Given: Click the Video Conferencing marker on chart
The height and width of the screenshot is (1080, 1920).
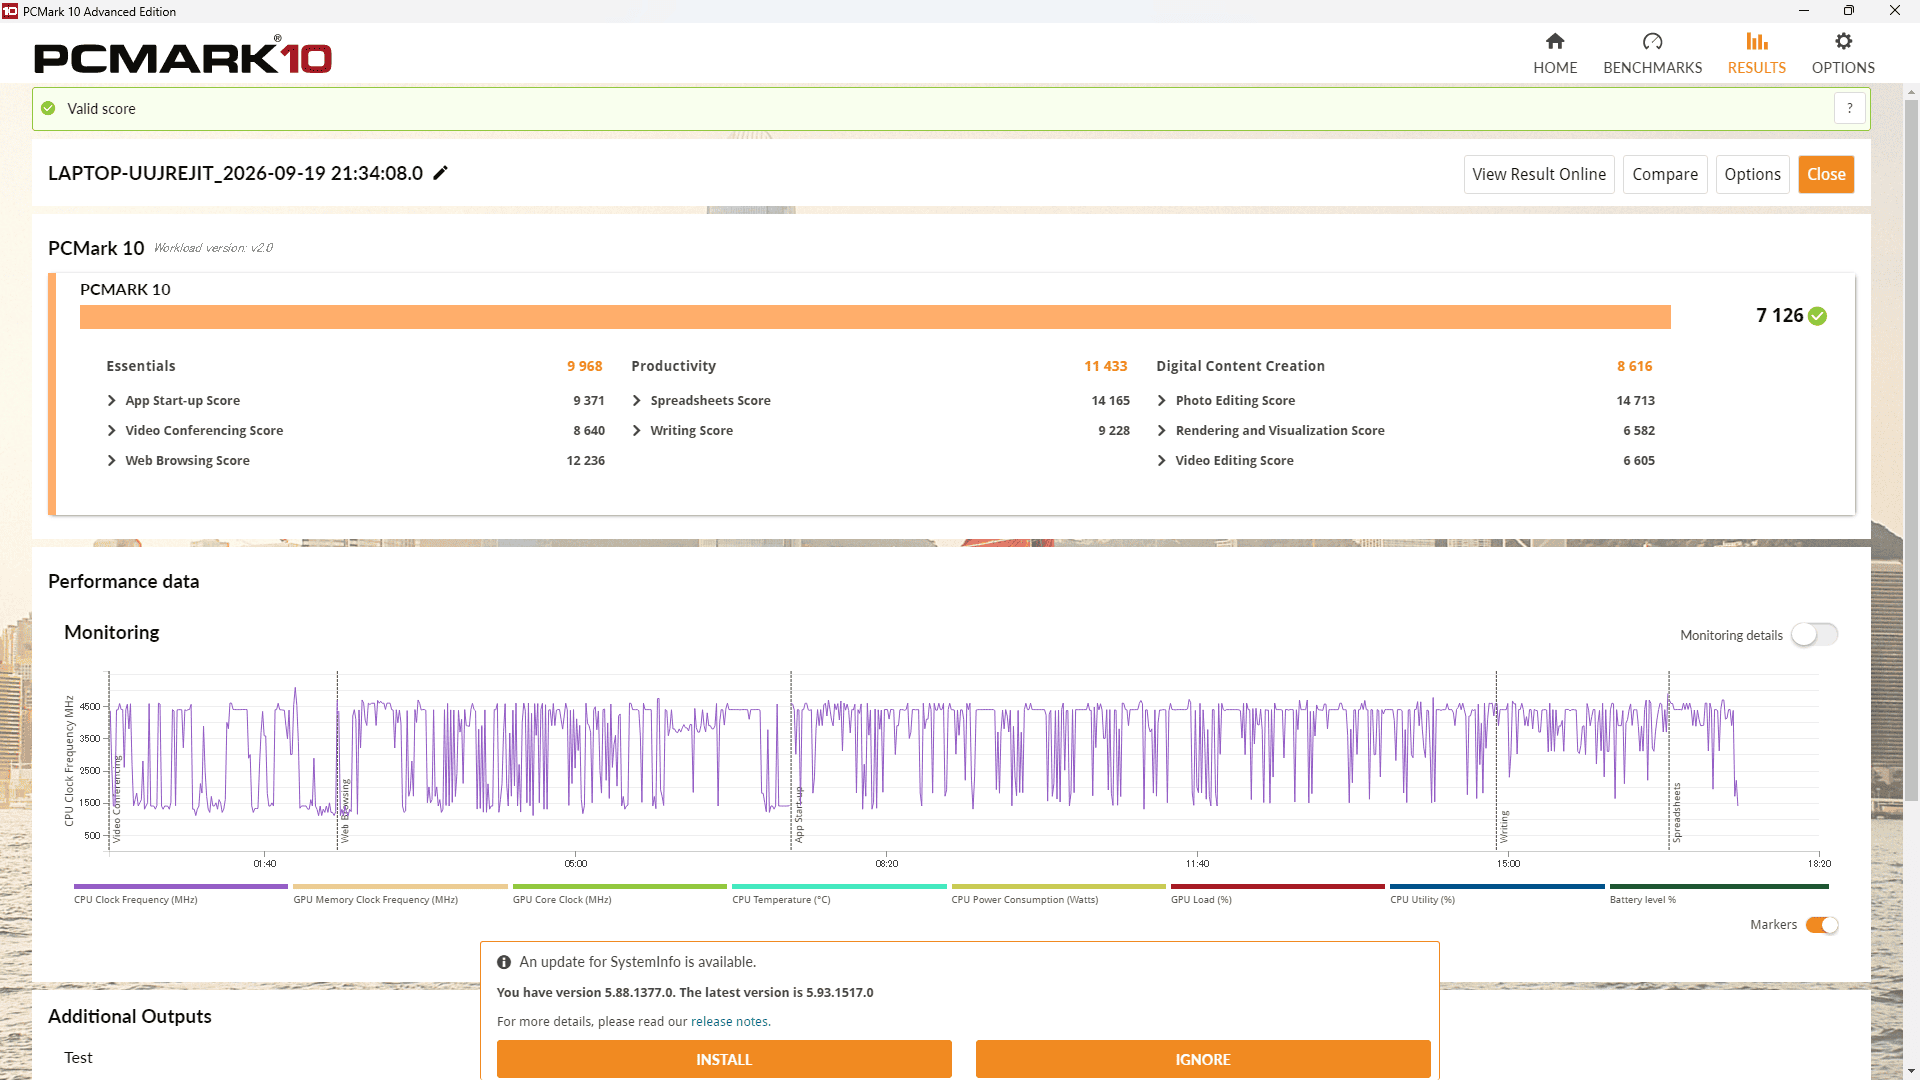Looking at the screenshot, I should point(116,799).
